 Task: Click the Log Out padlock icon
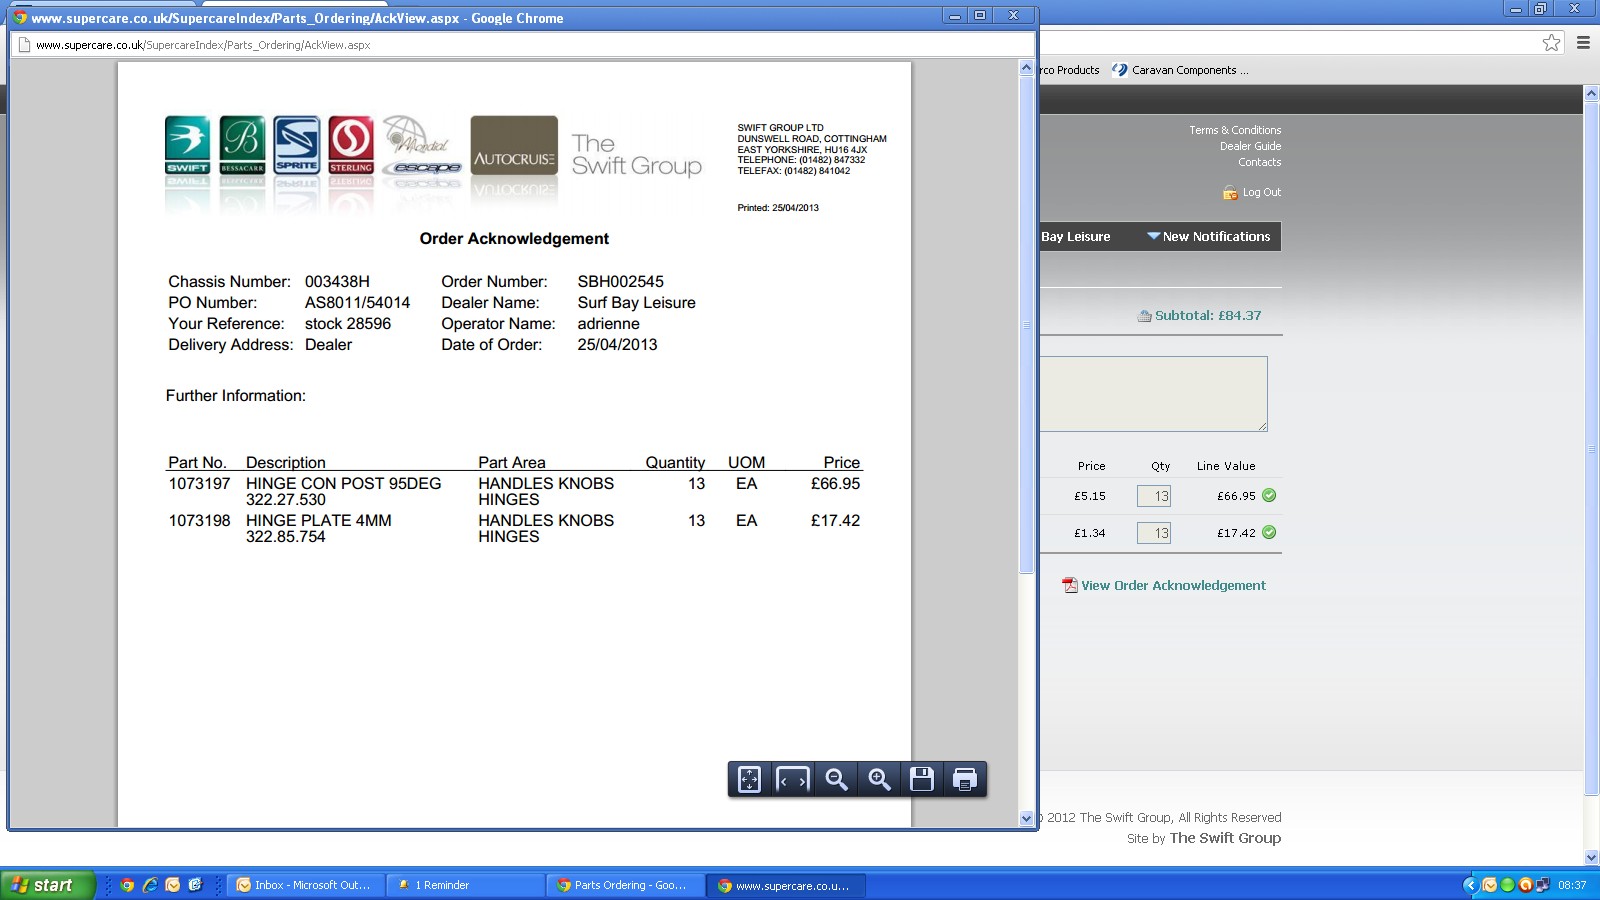tap(1230, 192)
